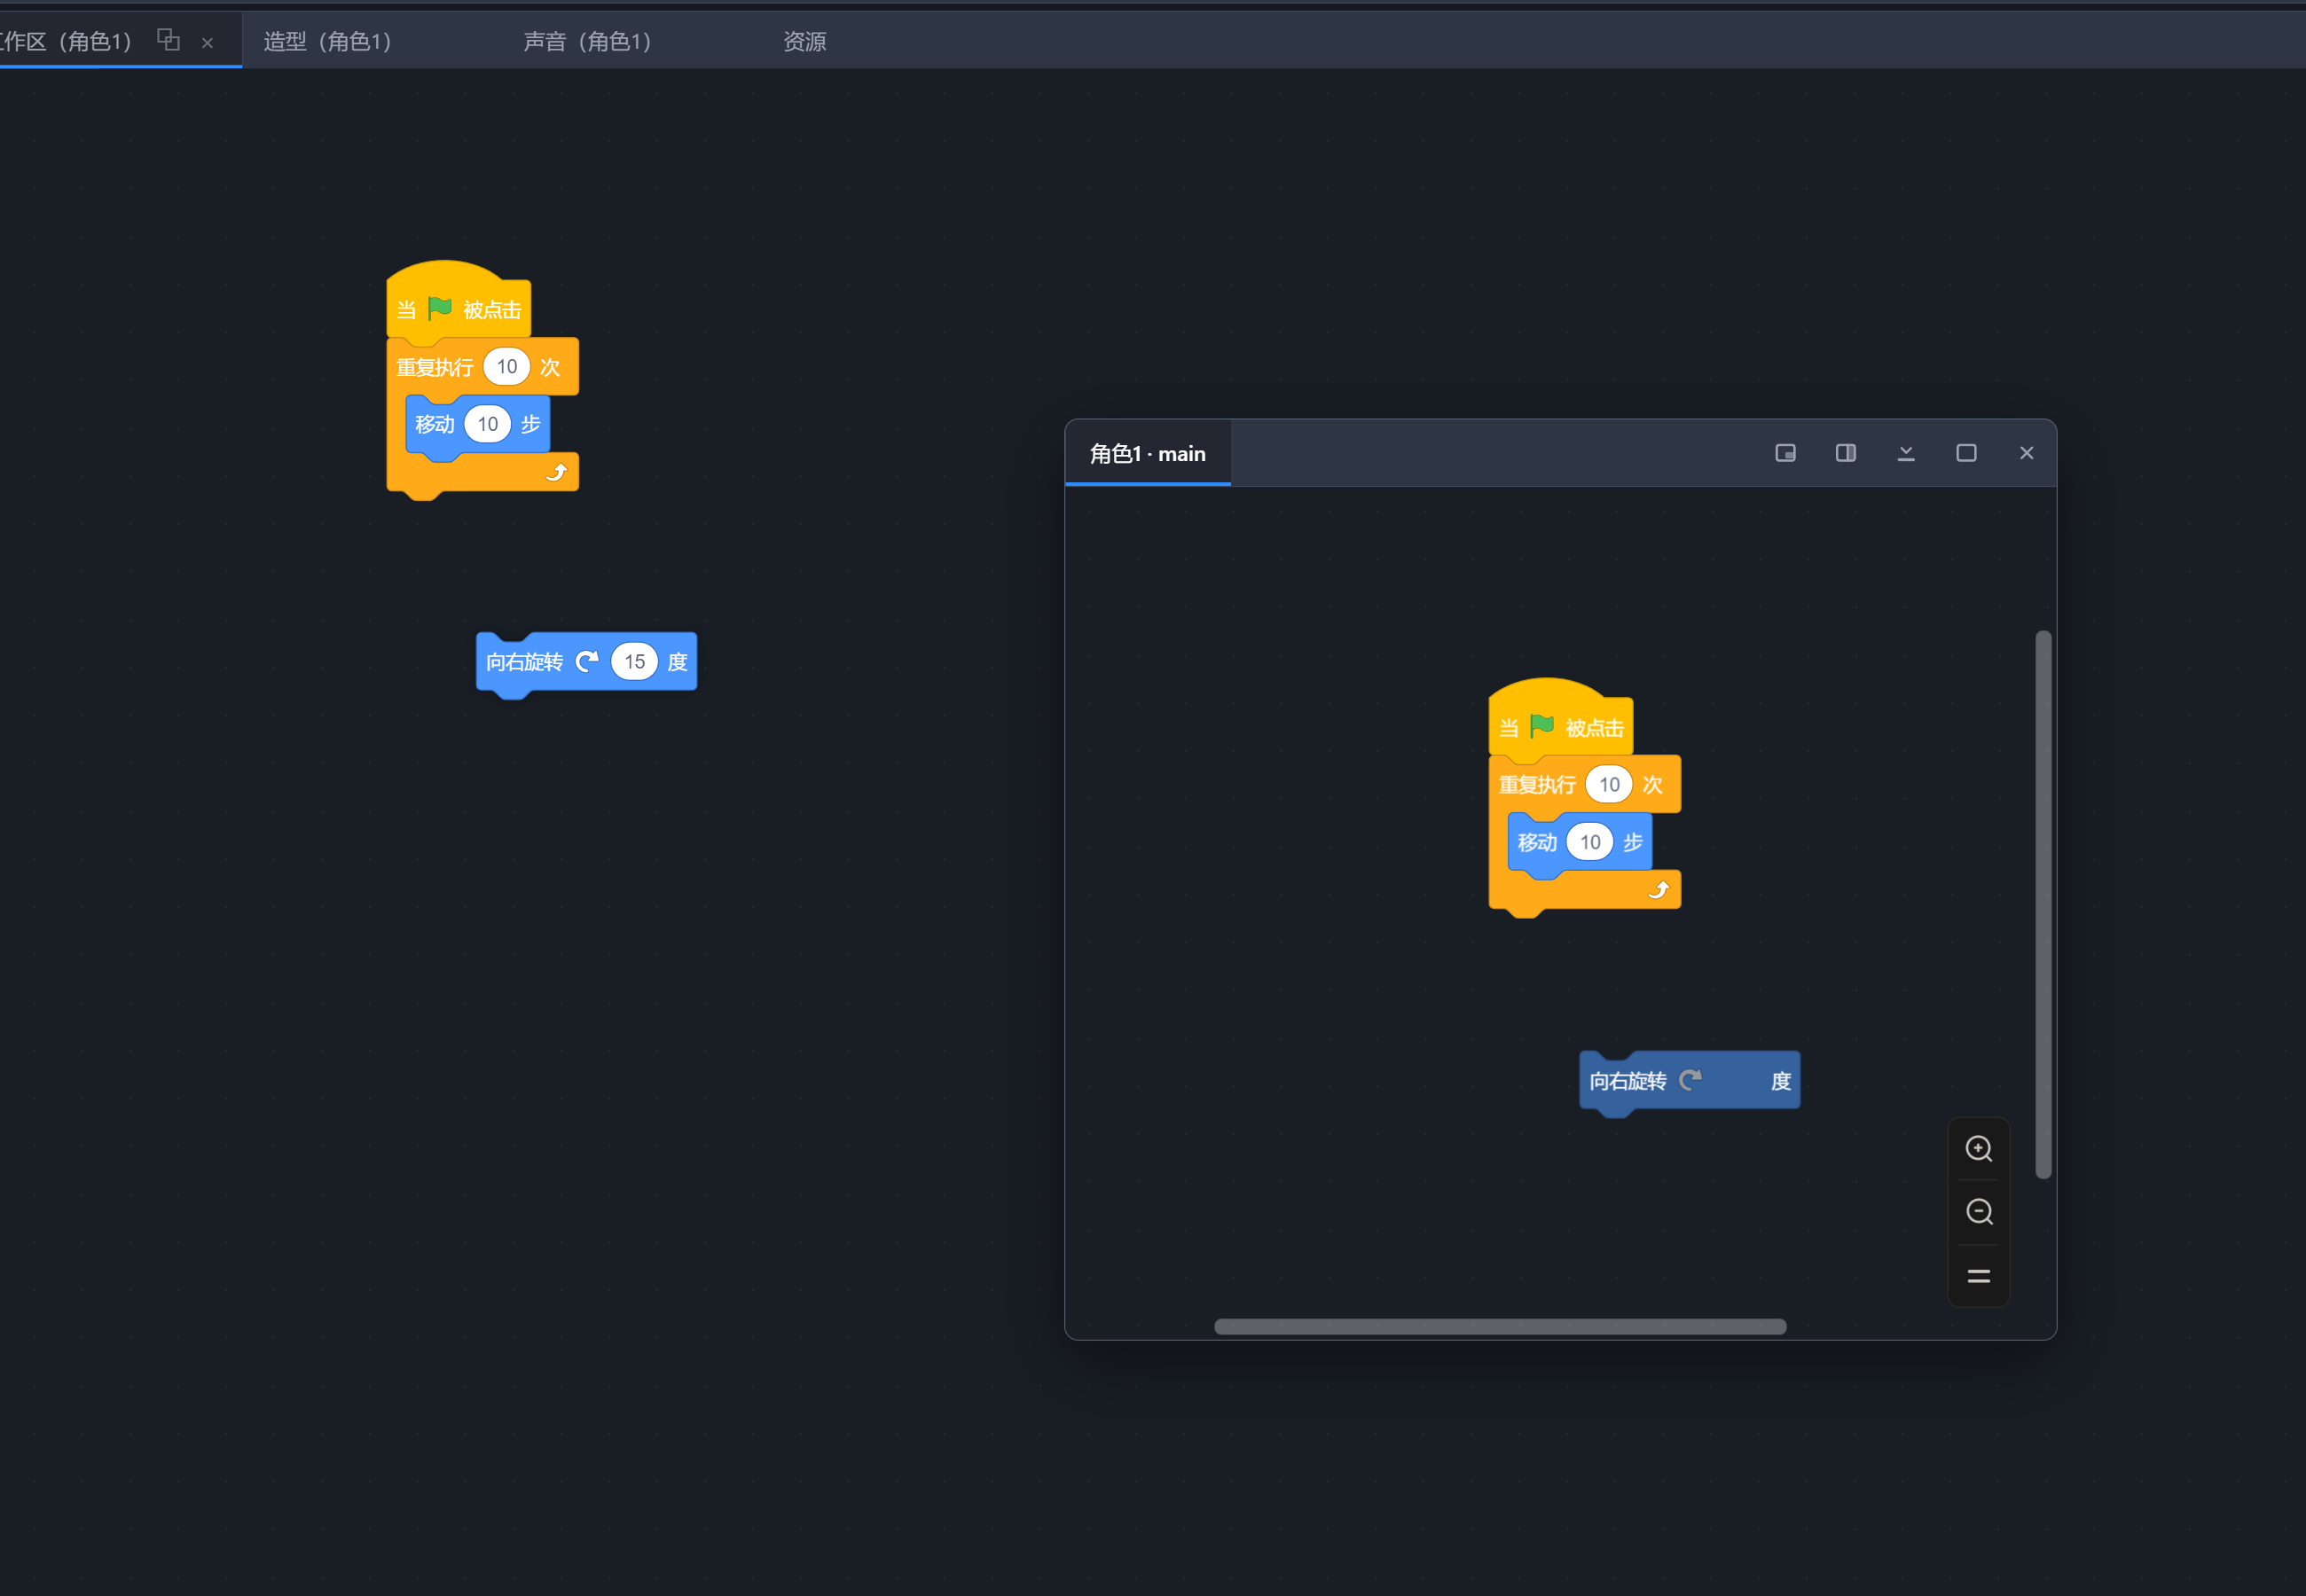Zoom in with the magnifier plus icon
The image size is (2306, 1596).
pyautogui.click(x=1979, y=1148)
